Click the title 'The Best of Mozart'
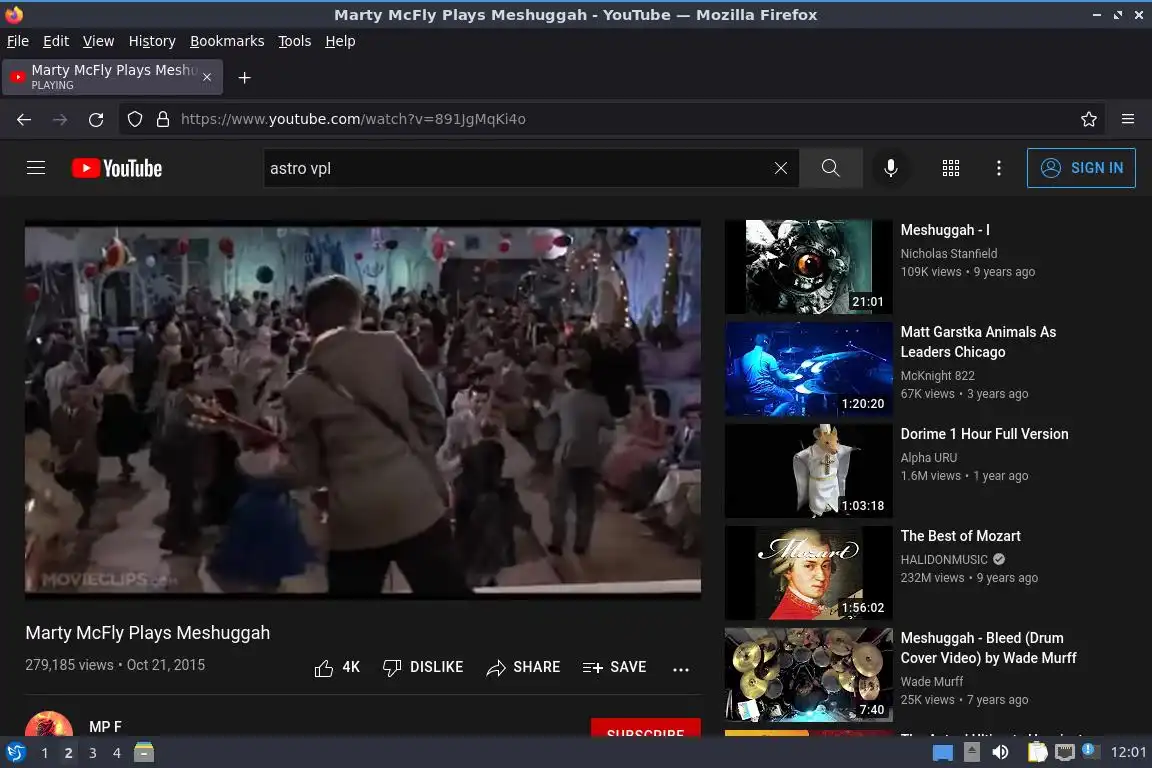The image size is (1152, 768). pyautogui.click(x=960, y=536)
